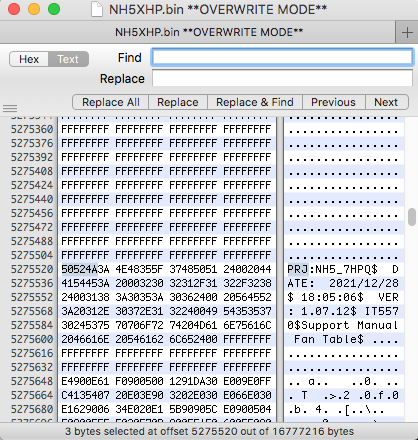The height and width of the screenshot is (440, 418).
Task: Click hex value 24003138 in row 5275552
Action: pyautogui.click(x=85, y=297)
